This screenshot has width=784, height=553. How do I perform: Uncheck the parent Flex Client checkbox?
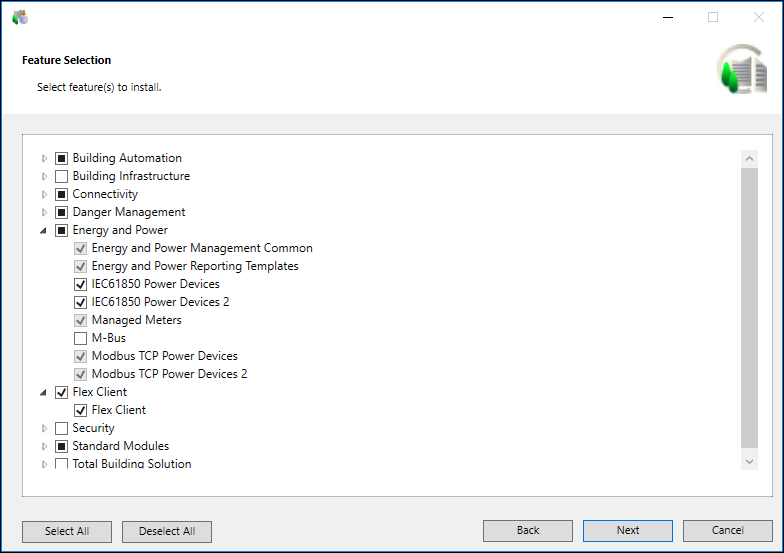62,392
